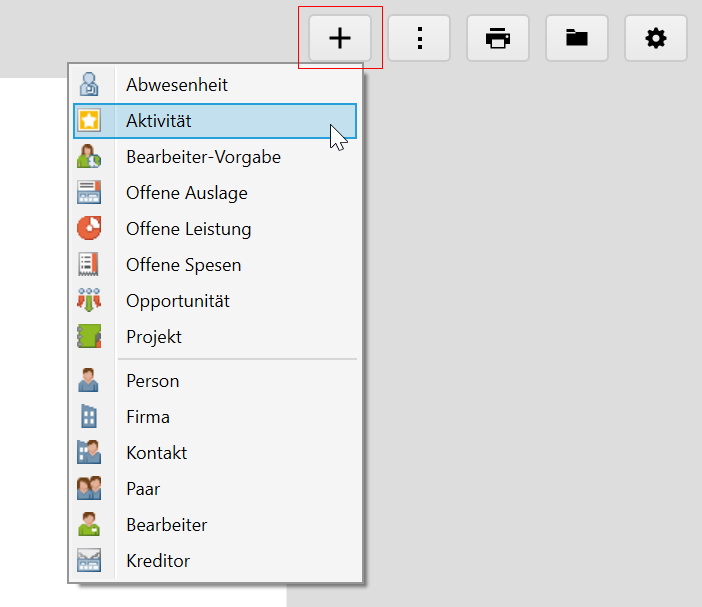The width and height of the screenshot is (702, 607).
Task: Choose the Aktivität menu entry
Action: click(158, 121)
